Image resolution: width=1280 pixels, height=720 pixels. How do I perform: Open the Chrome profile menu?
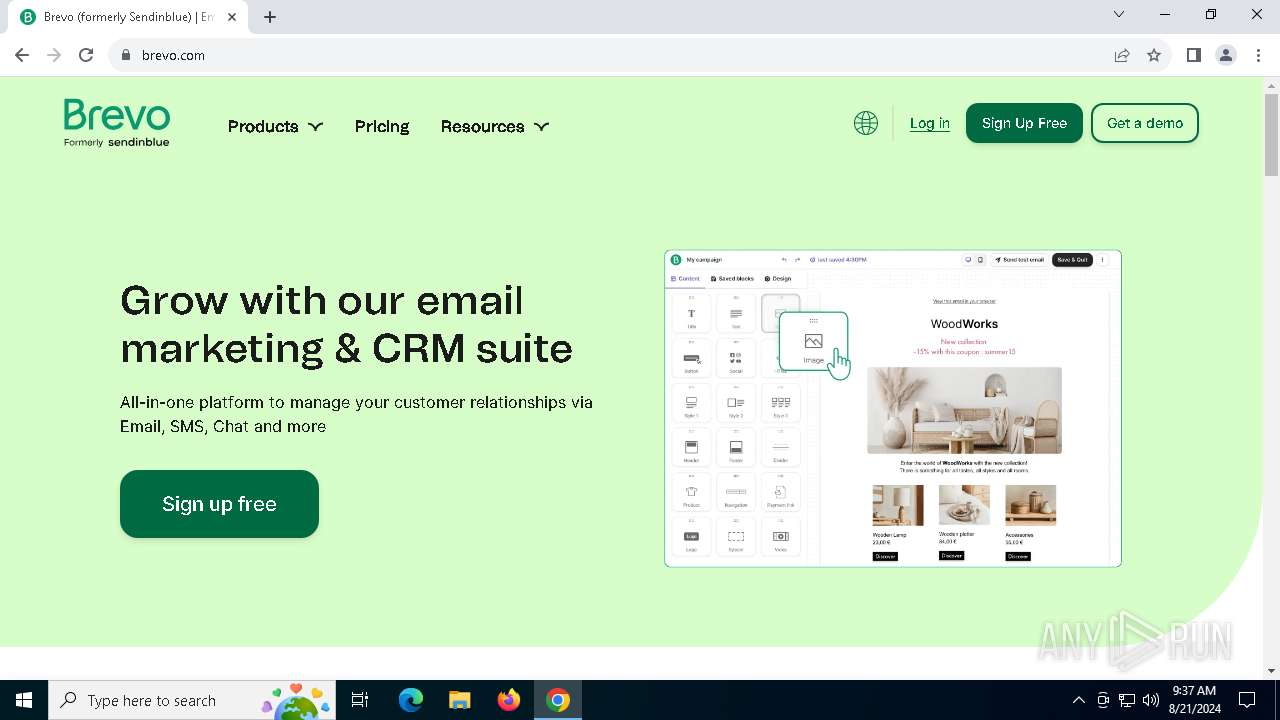coord(1226,55)
